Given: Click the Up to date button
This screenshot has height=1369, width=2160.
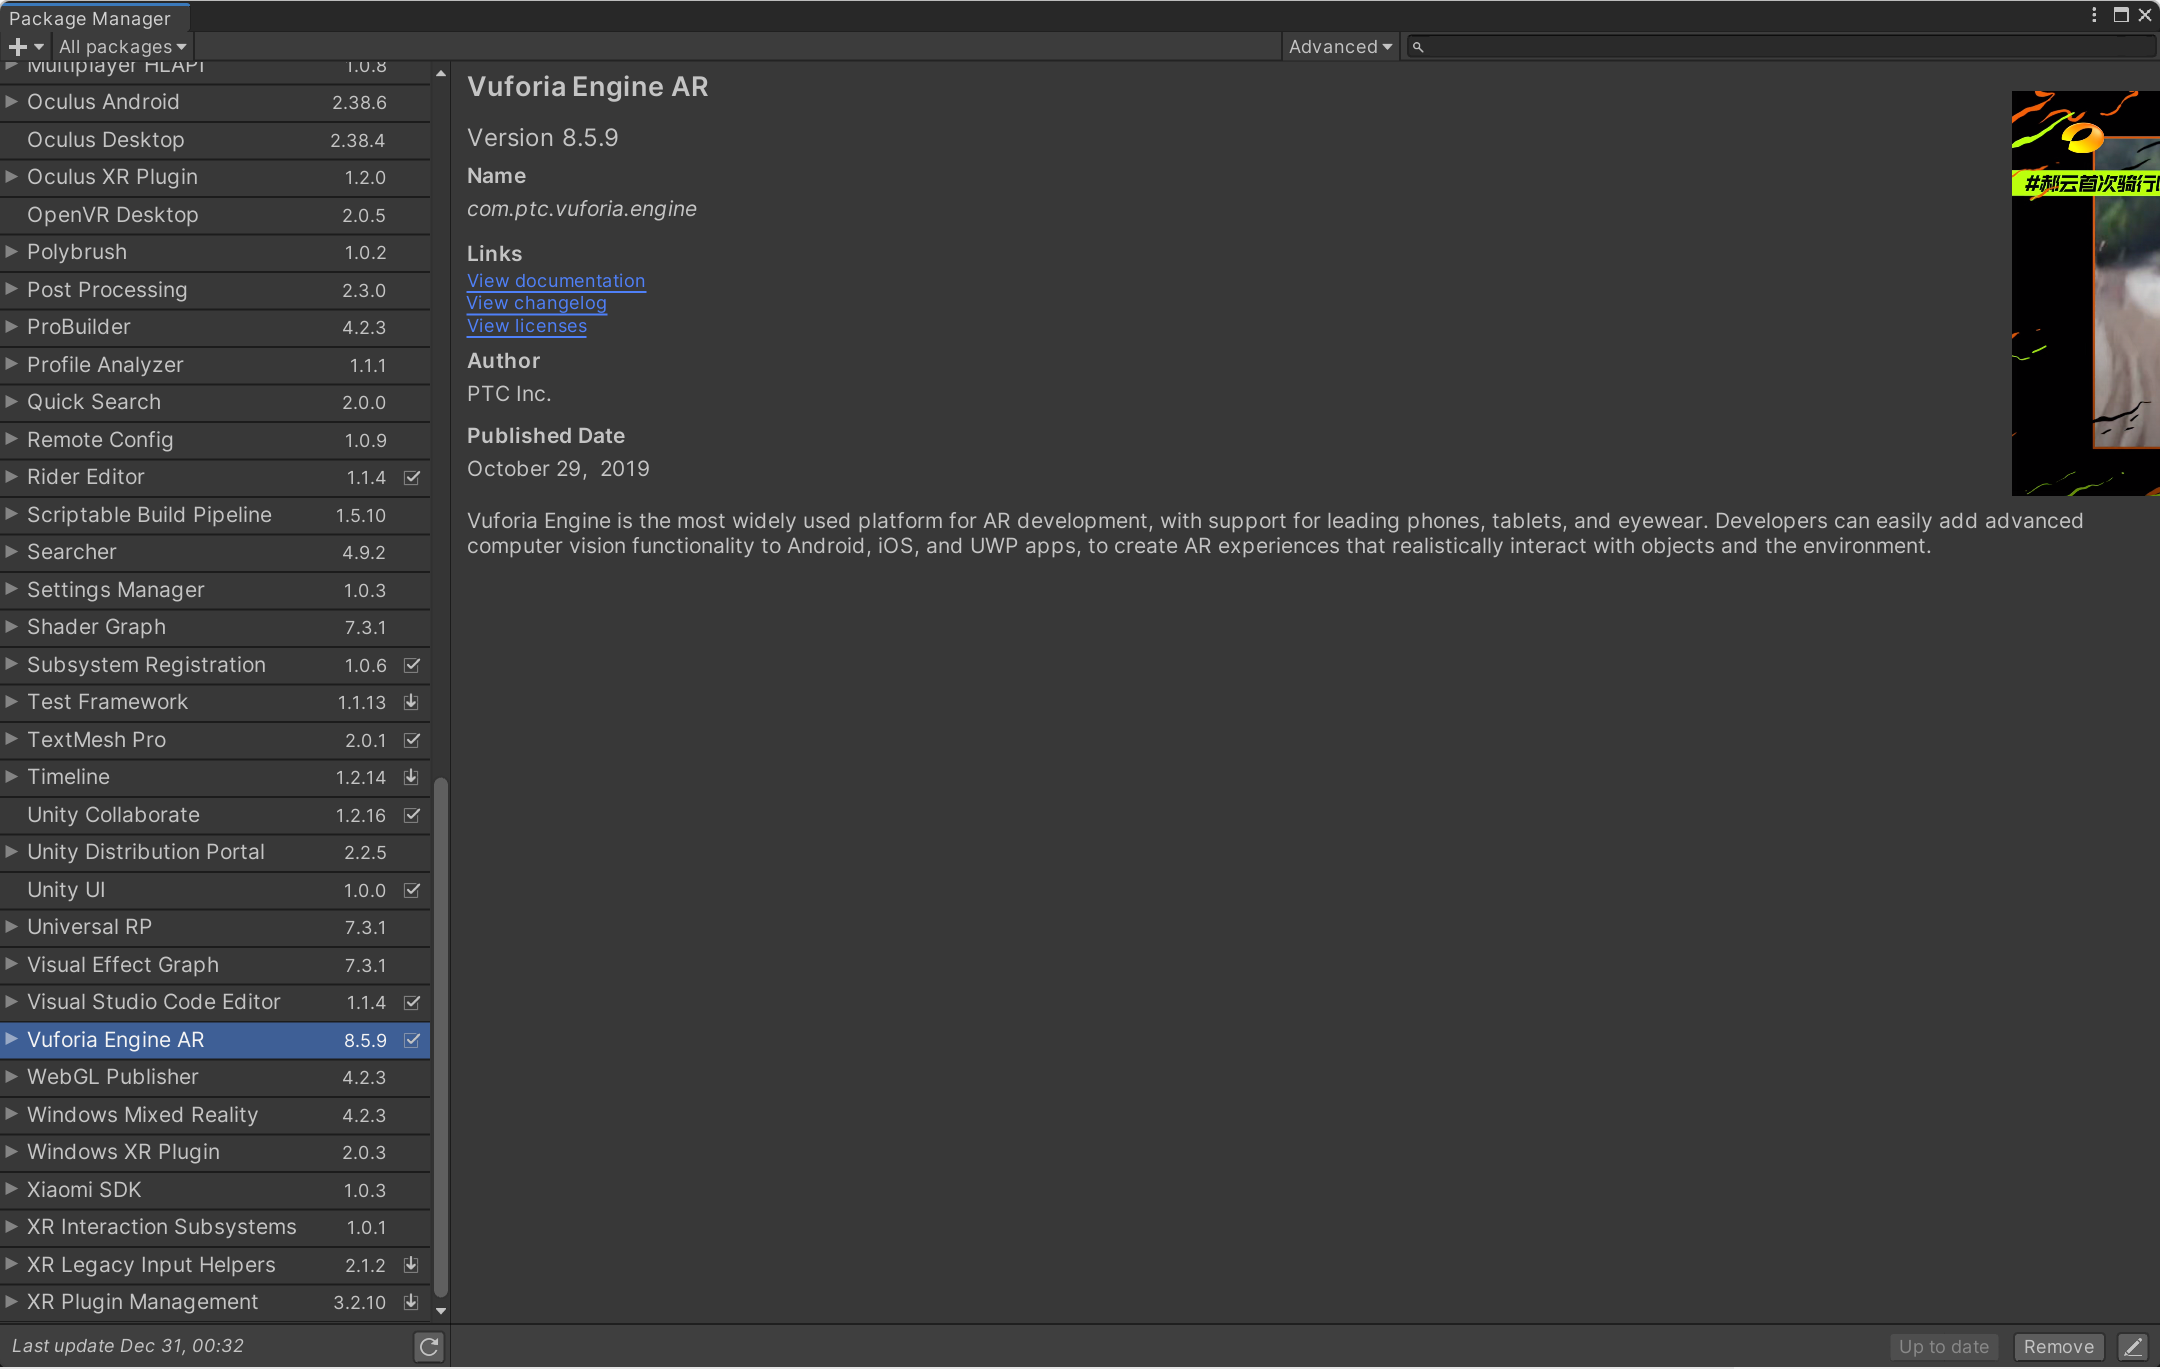Looking at the screenshot, I should pyautogui.click(x=1944, y=1347).
